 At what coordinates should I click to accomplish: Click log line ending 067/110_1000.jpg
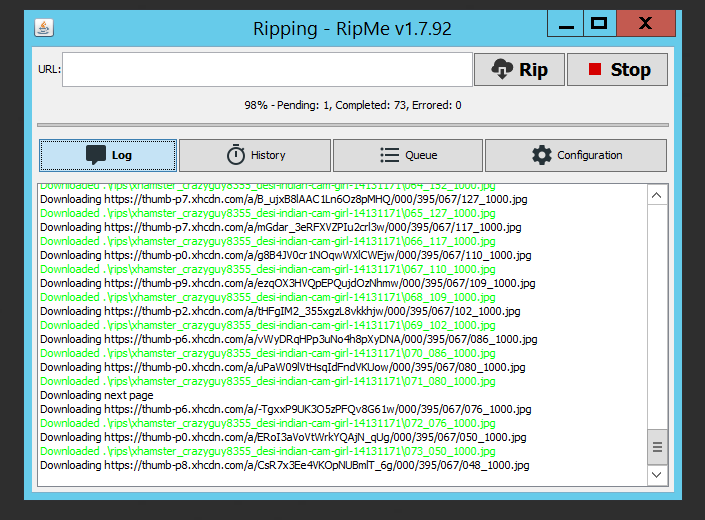coord(286,255)
